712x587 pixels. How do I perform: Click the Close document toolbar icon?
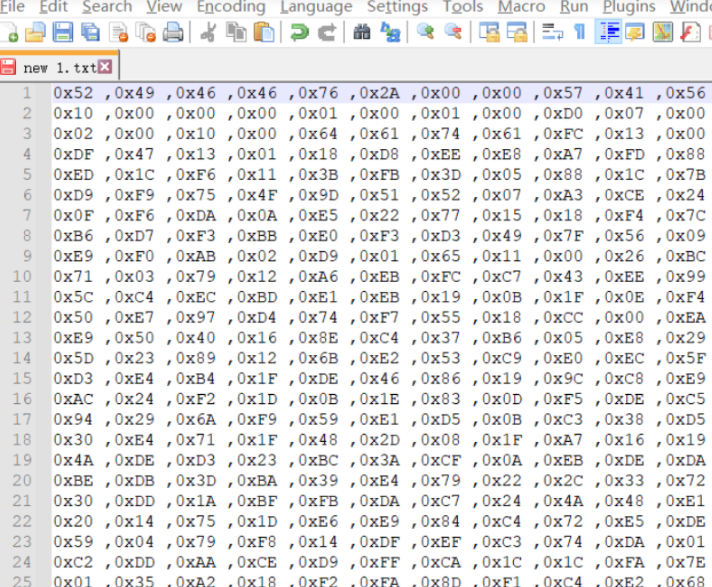(119, 32)
